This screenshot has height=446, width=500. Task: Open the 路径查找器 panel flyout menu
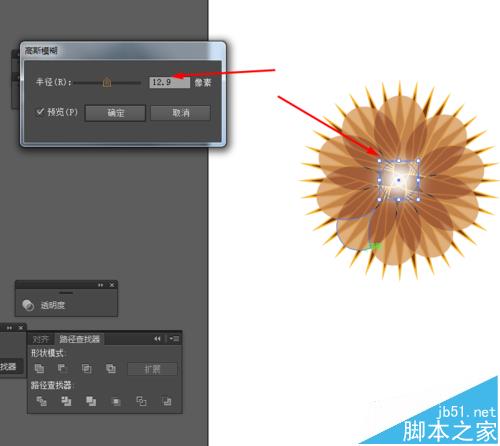point(174,339)
